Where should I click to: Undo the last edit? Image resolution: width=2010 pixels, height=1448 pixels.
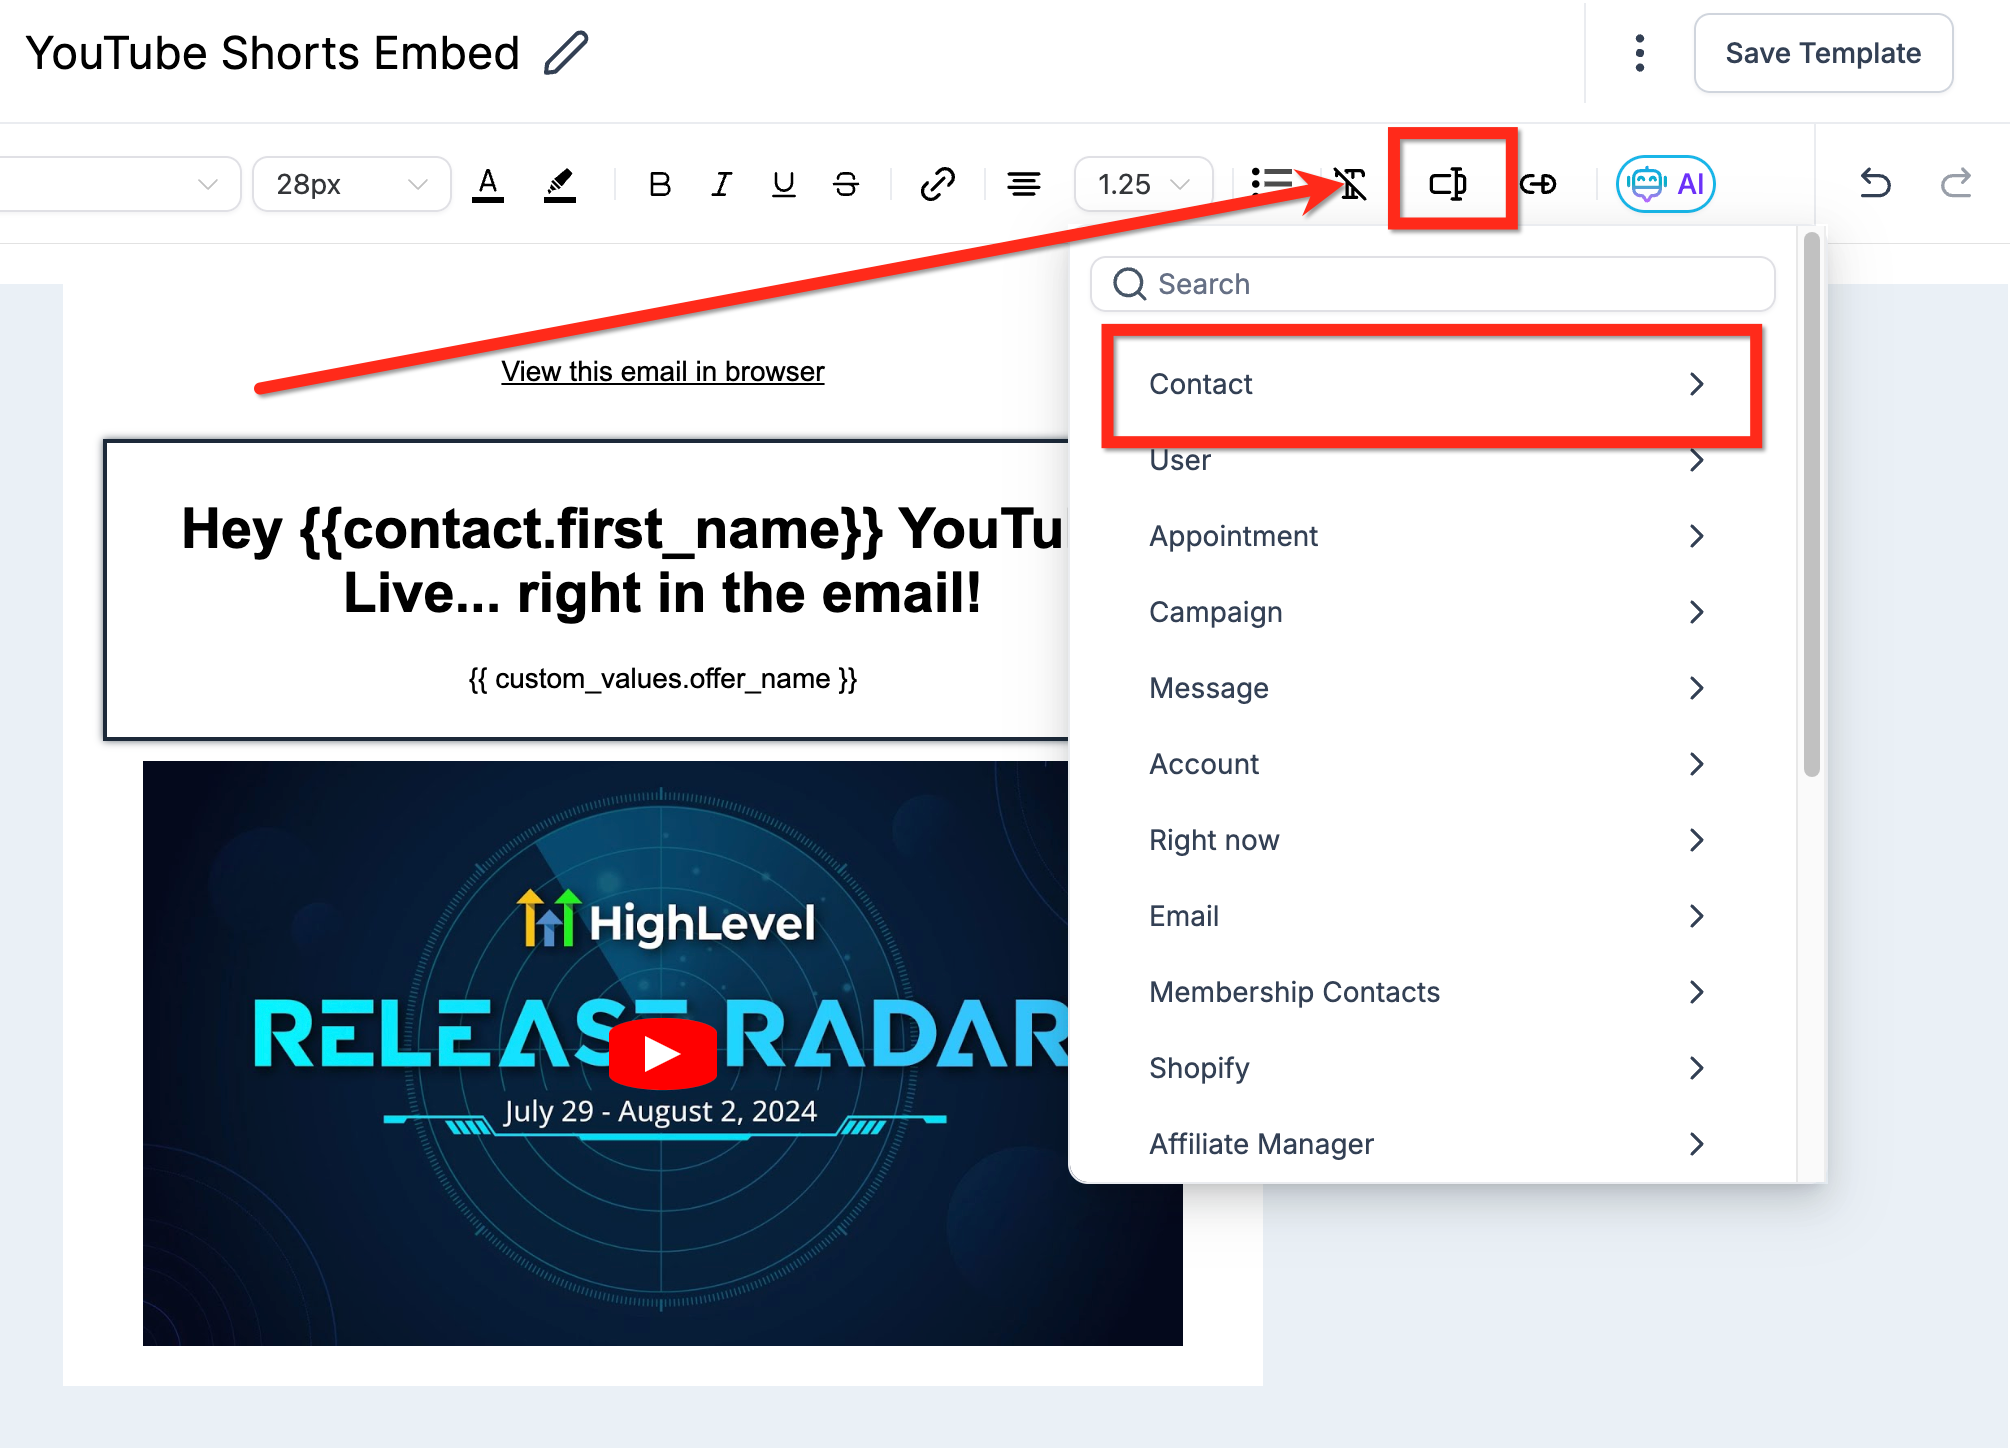click(x=1875, y=184)
